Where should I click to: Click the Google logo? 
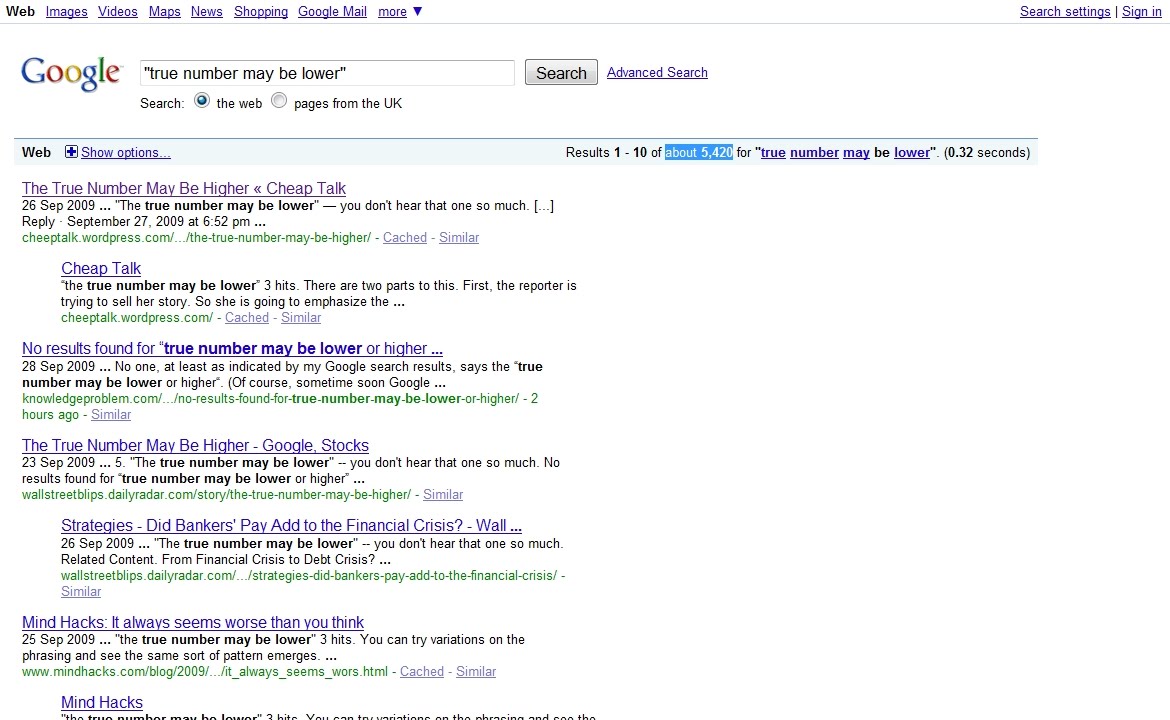tap(71, 73)
